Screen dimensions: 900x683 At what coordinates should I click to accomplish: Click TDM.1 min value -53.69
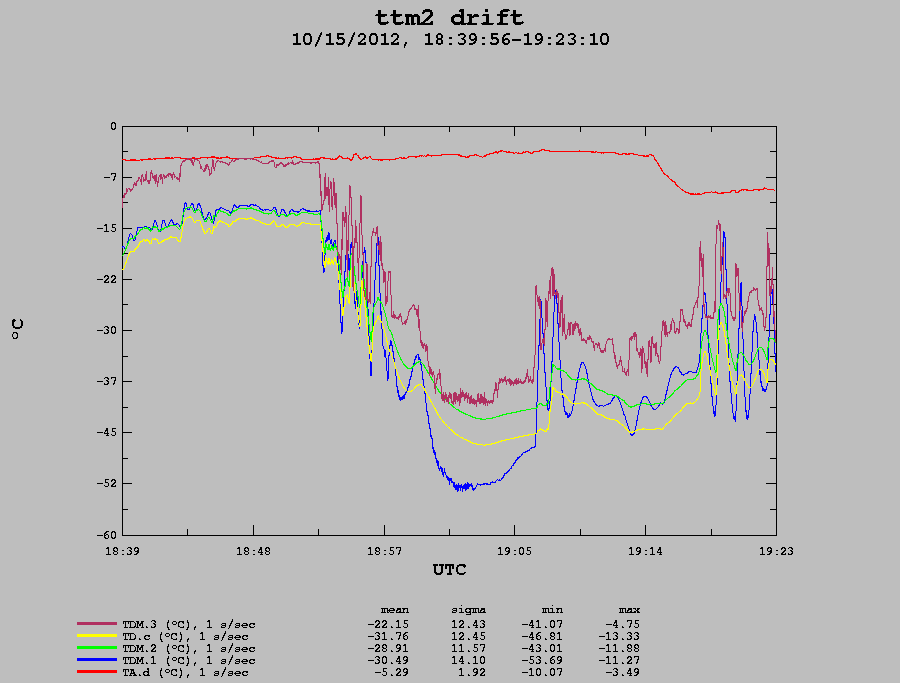click(542, 661)
